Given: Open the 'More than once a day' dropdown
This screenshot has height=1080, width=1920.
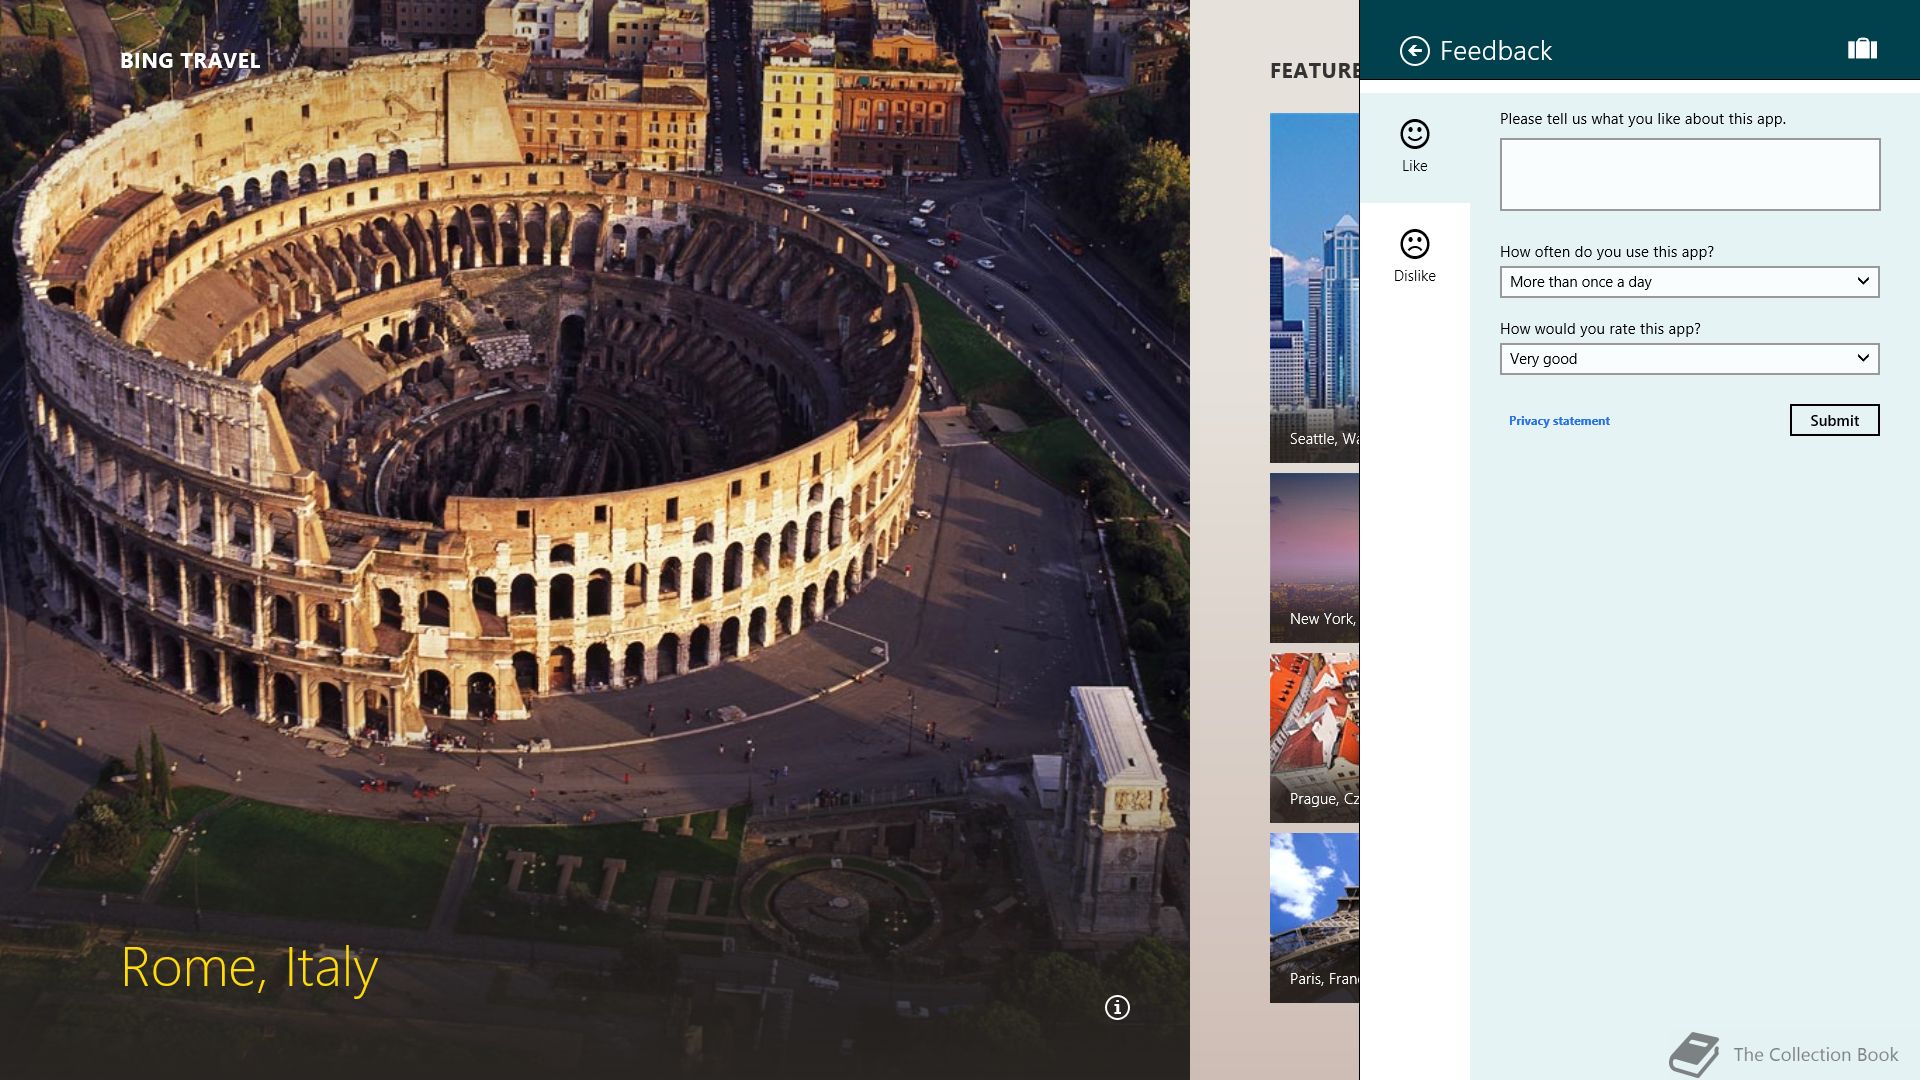Looking at the screenshot, I should pos(1690,282).
